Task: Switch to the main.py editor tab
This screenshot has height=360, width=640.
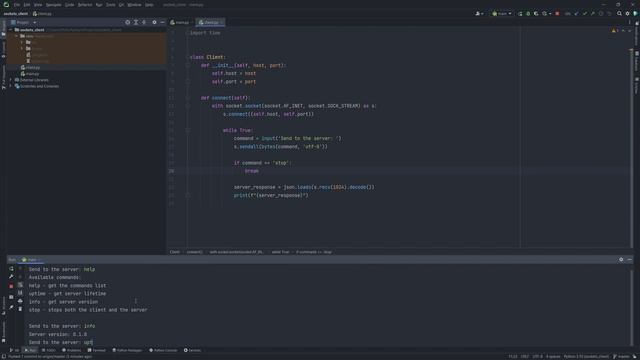Action: click(181, 22)
